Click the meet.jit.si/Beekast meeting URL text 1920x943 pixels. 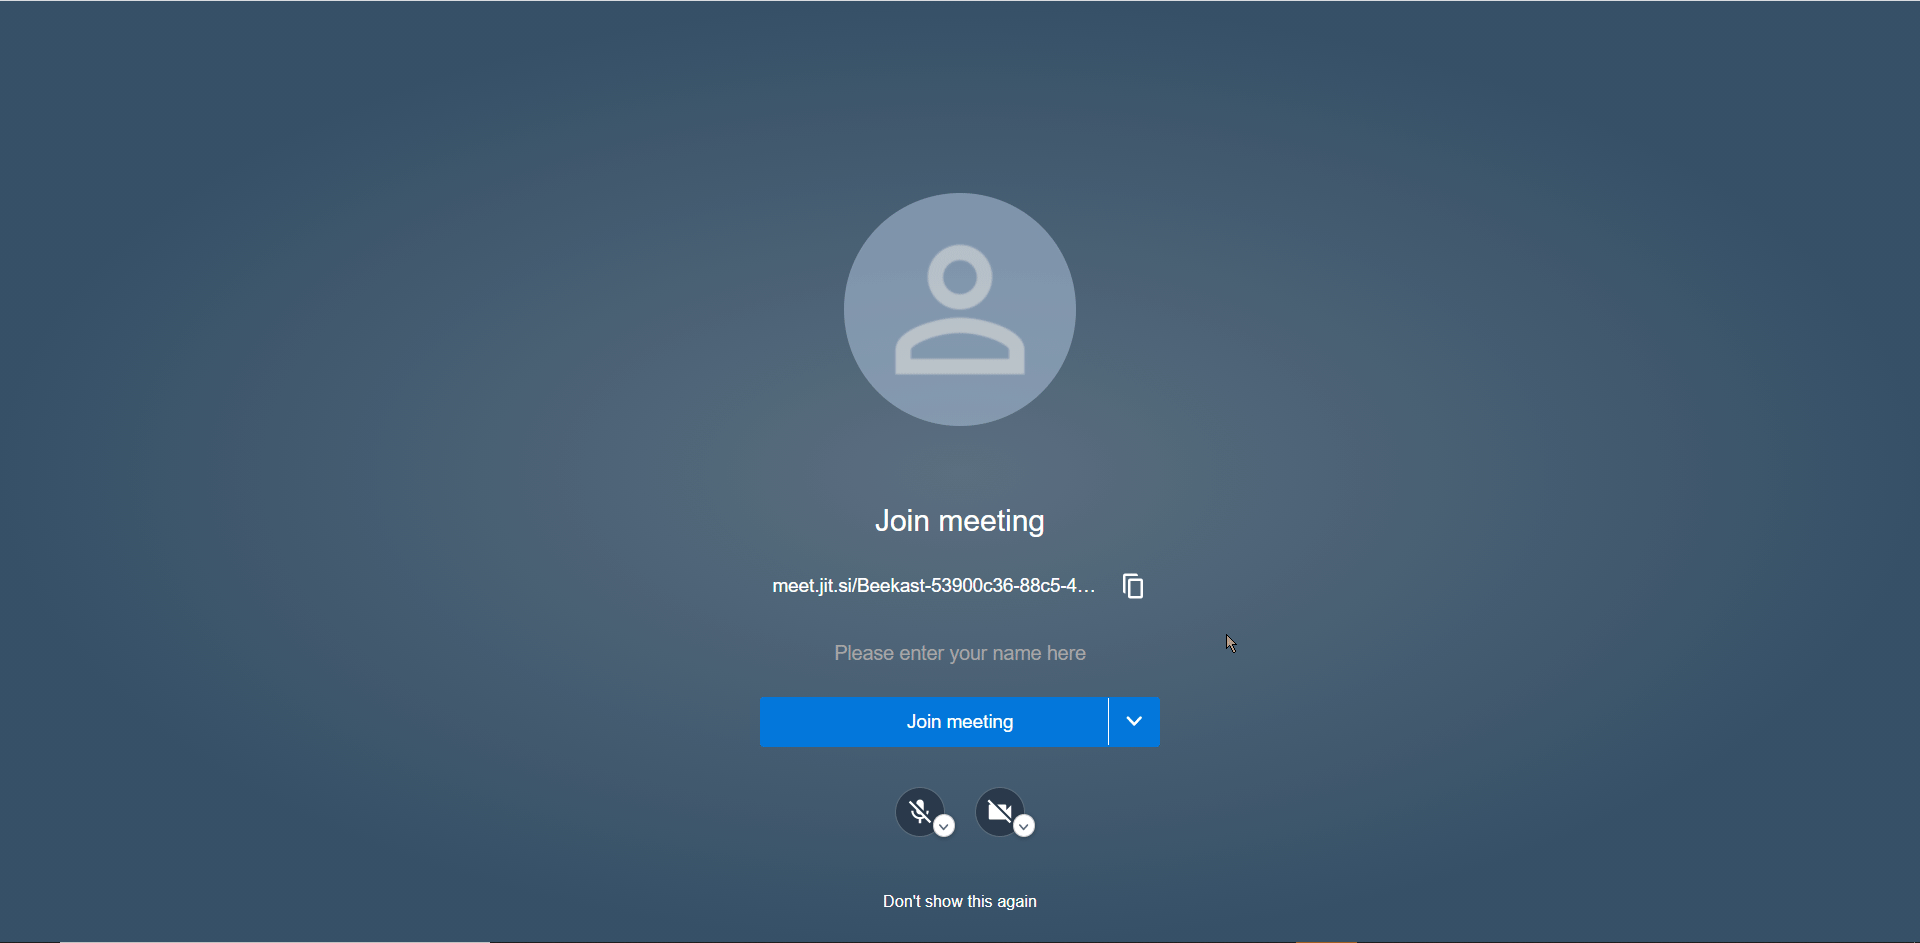coord(934,586)
